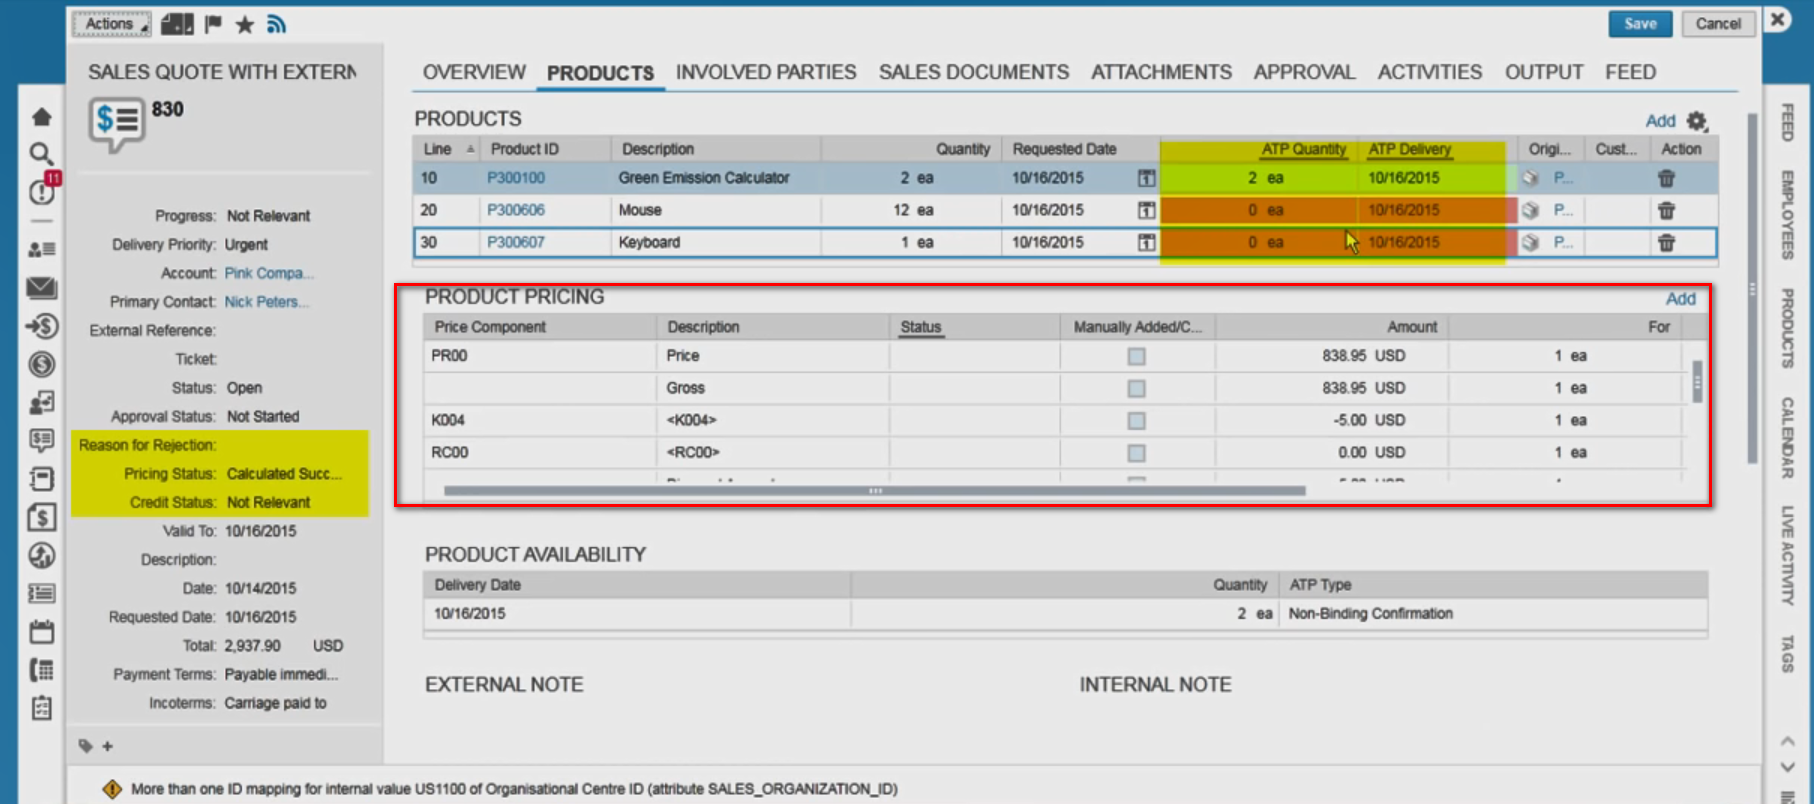Toggle Manually Added checkbox for PR00 row
Viewport: 1814px width, 804px height.
click(x=1136, y=356)
